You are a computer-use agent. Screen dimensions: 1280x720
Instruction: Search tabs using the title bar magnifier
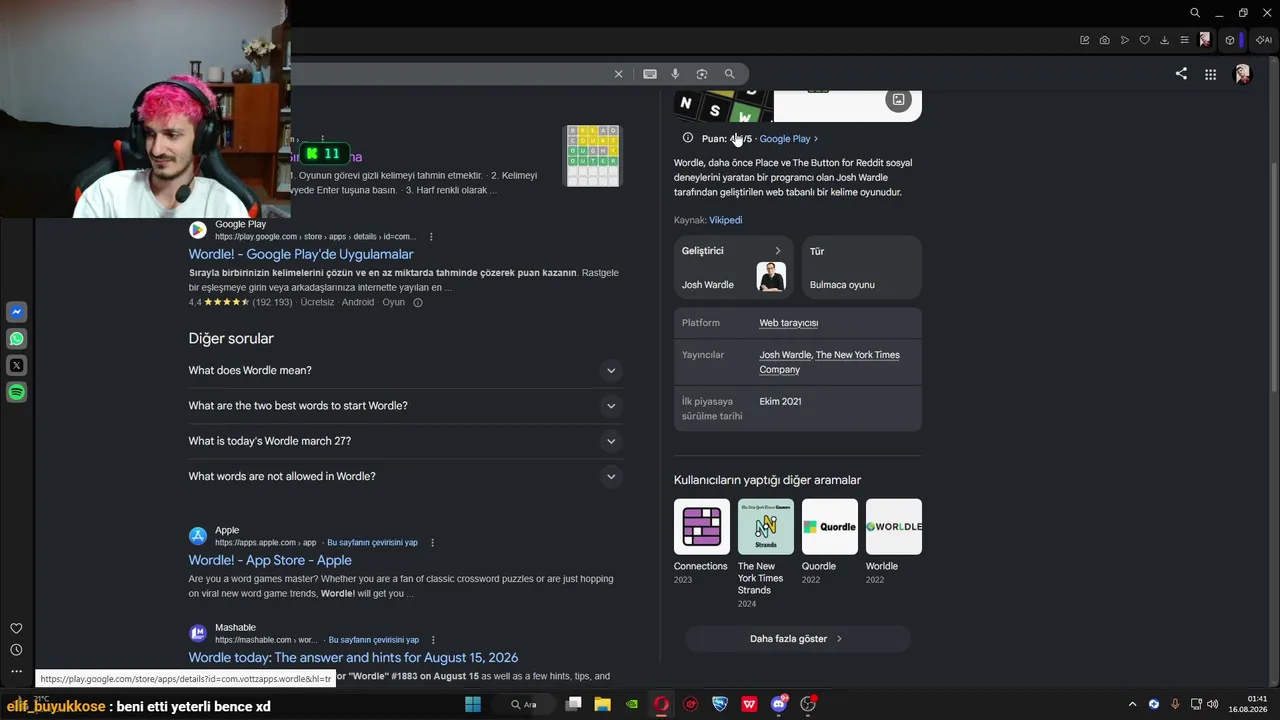pyautogui.click(x=1195, y=13)
